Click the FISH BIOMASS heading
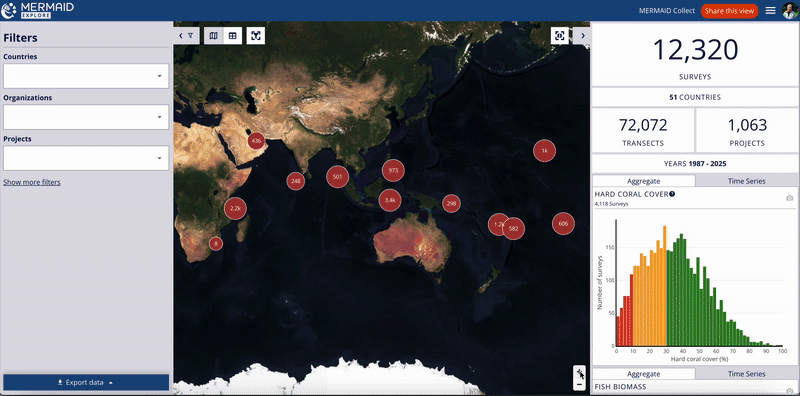The height and width of the screenshot is (396, 800). point(620,386)
